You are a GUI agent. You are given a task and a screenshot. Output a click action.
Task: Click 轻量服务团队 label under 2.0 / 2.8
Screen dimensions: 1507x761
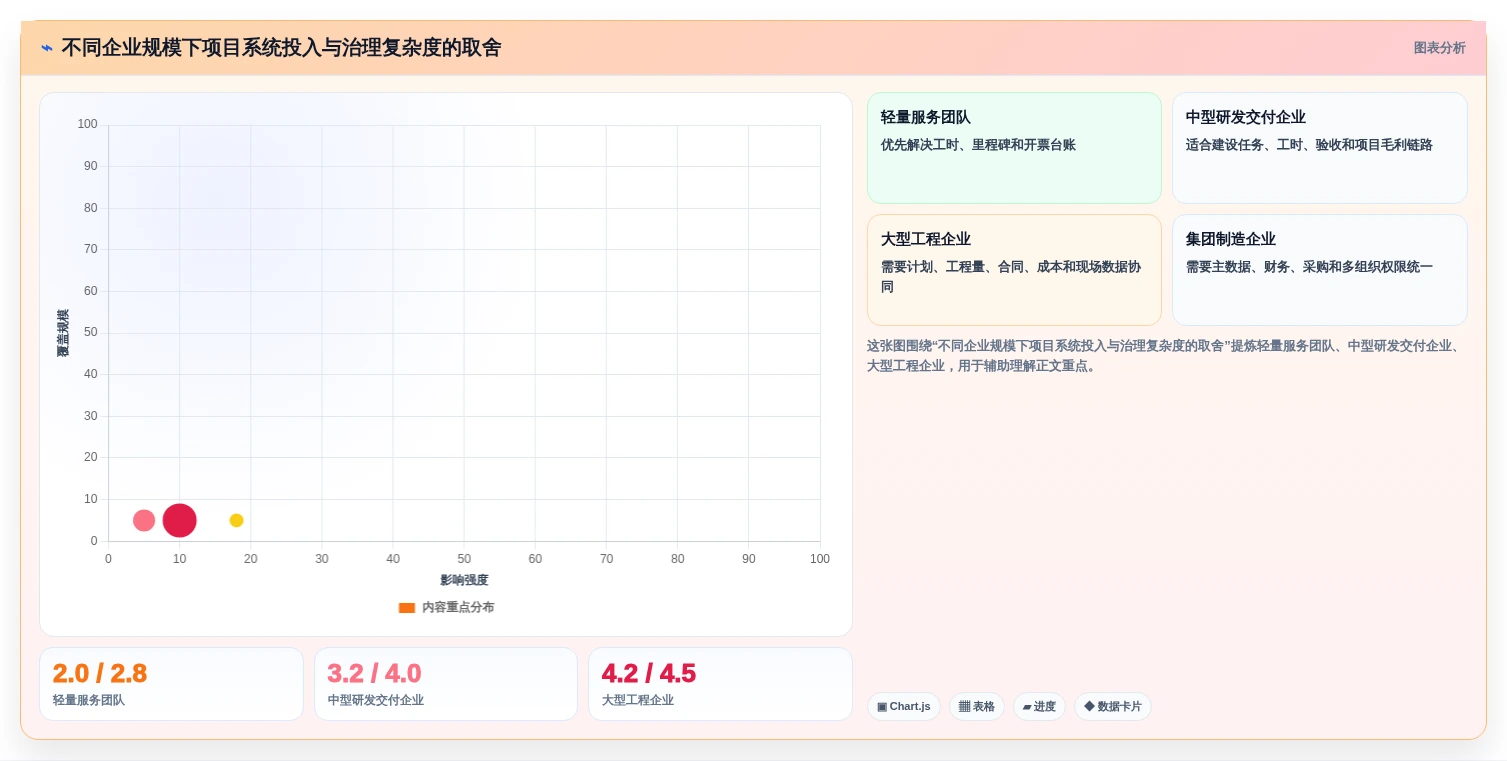tap(89, 700)
